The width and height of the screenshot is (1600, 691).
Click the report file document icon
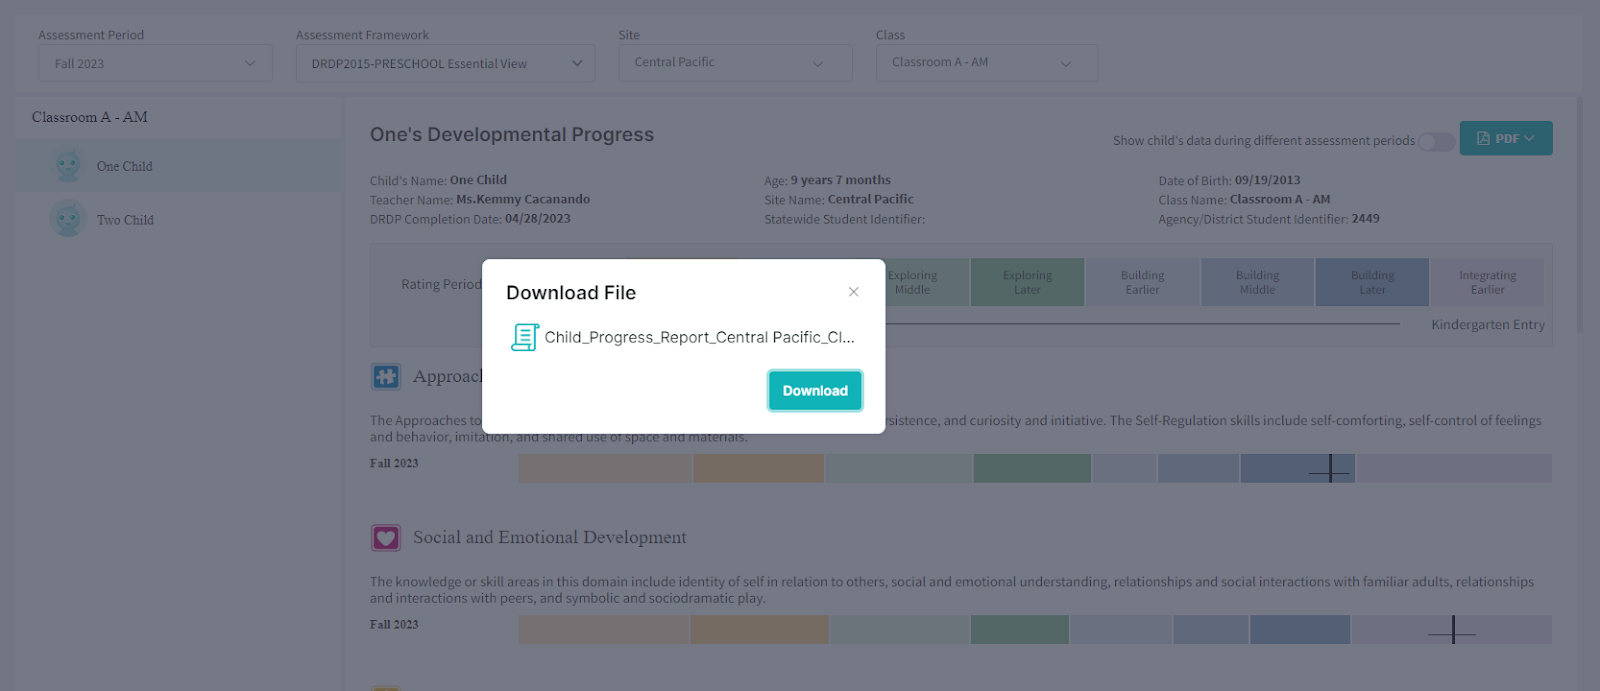524,337
